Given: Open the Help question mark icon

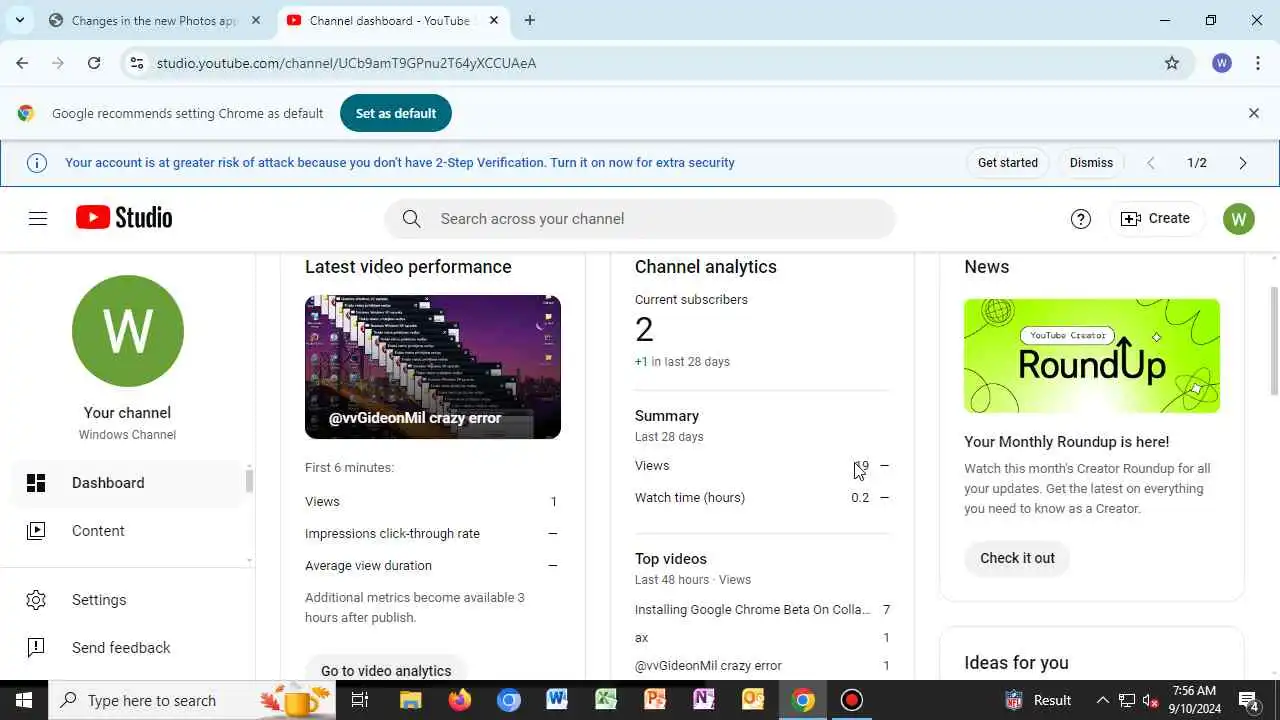Looking at the screenshot, I should (x=1080, y=219).
